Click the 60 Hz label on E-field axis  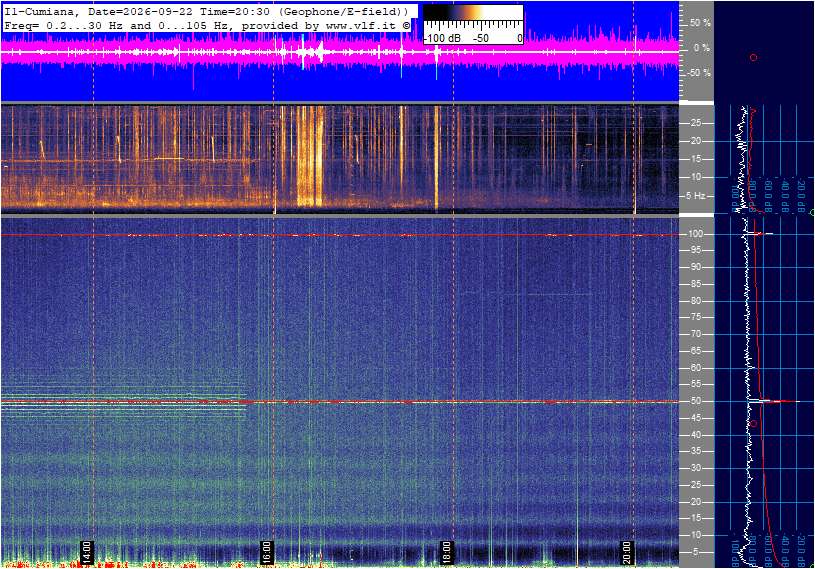(695, 368)
